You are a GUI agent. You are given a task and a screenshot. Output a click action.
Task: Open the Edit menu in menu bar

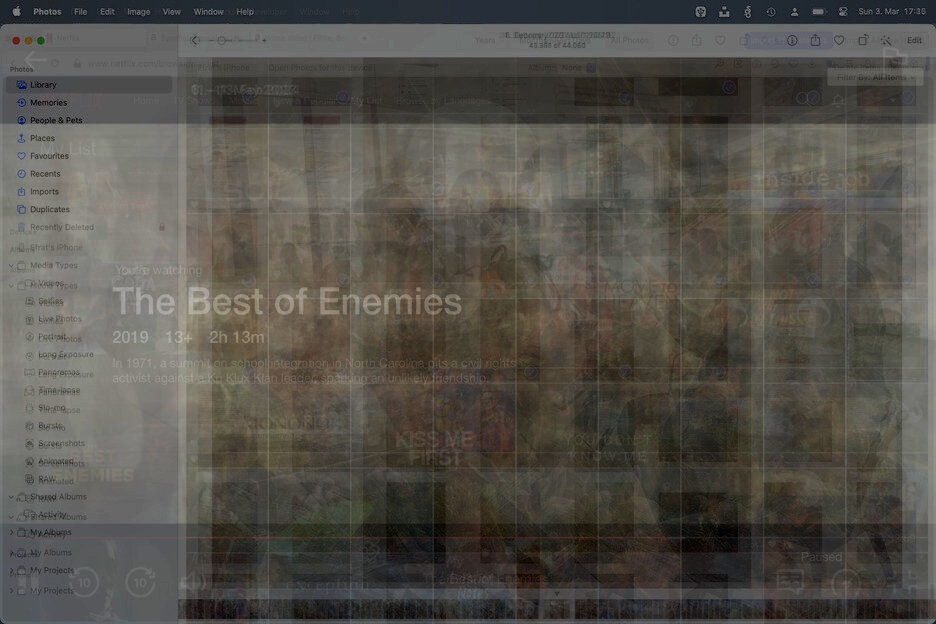point(107,11)
